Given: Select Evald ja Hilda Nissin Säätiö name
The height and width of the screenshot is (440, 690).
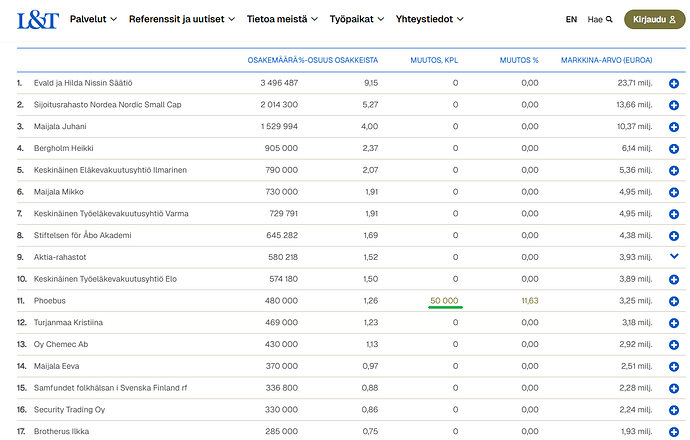Looking at the screenshot, I should click(x=83, y=83).
